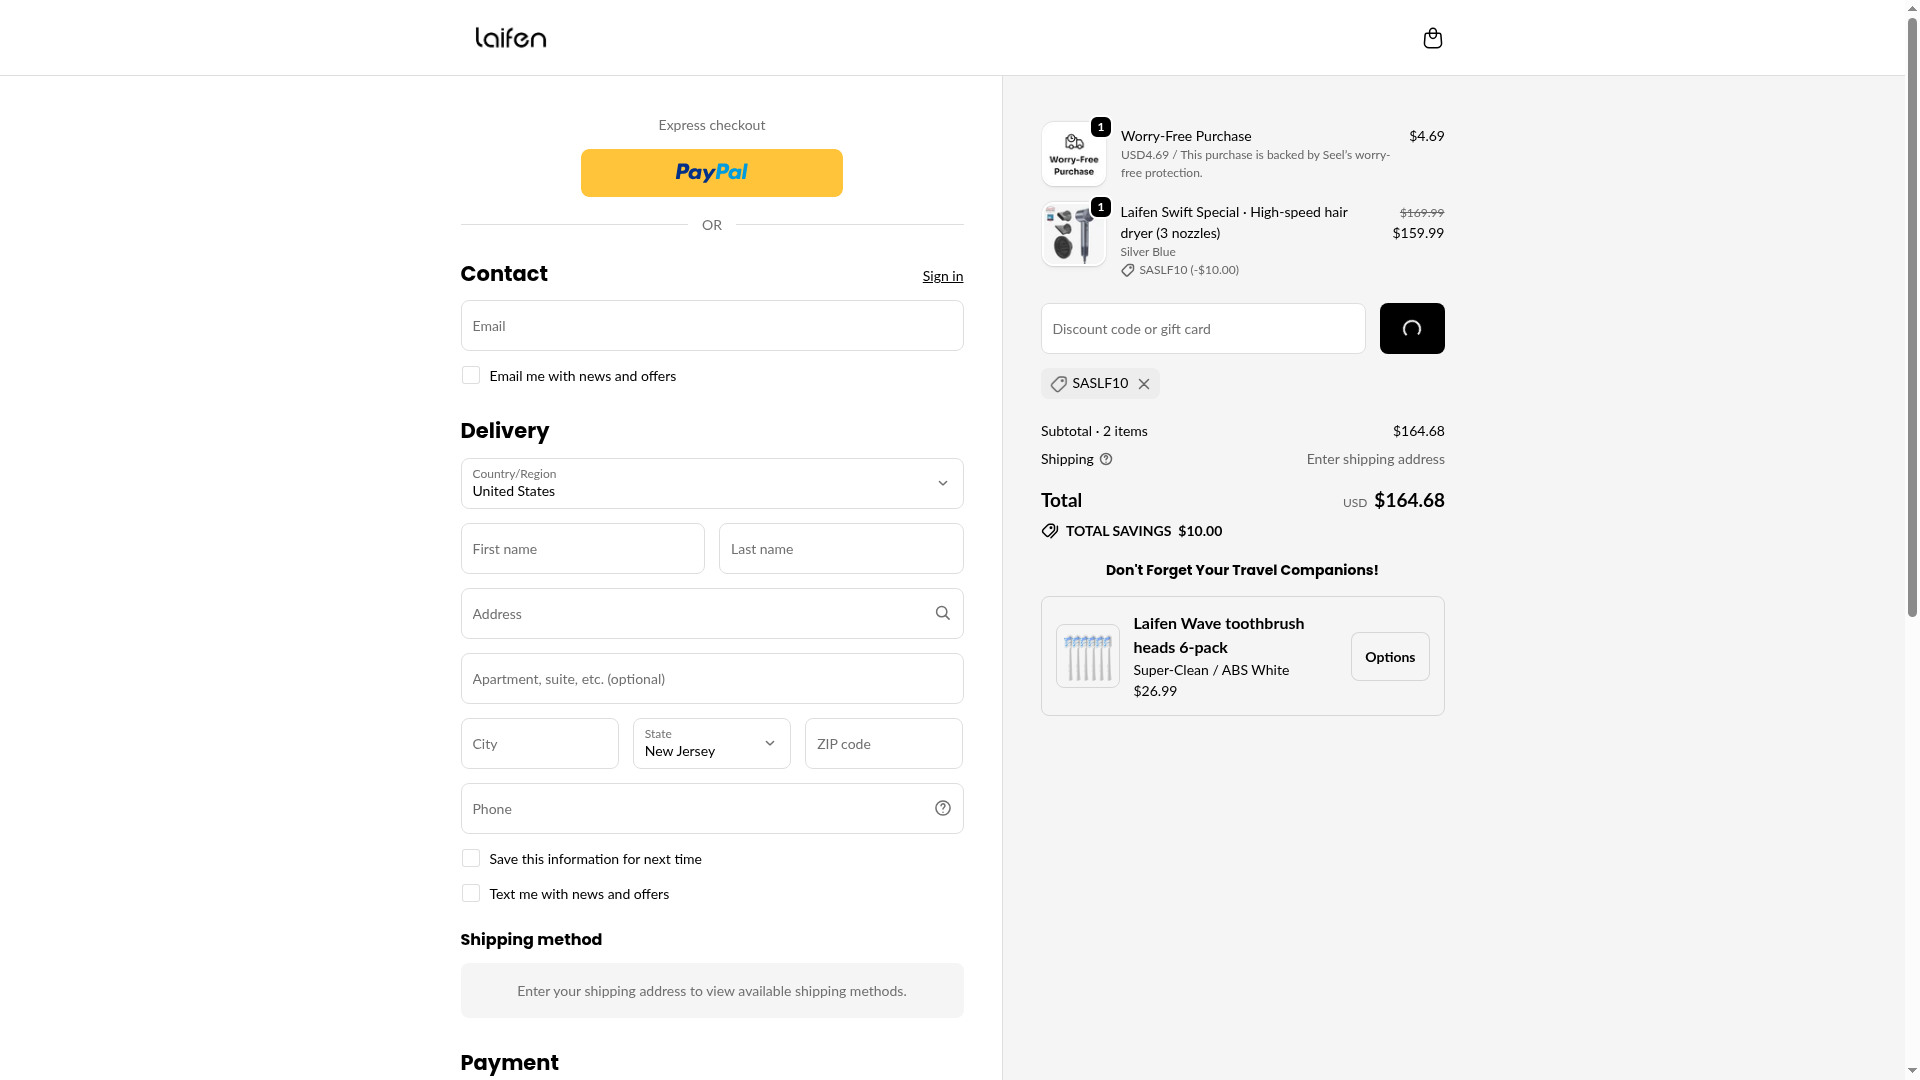Tick Text me with news and offers
Screen dimensions: 1920x1080
click(471, 893)
